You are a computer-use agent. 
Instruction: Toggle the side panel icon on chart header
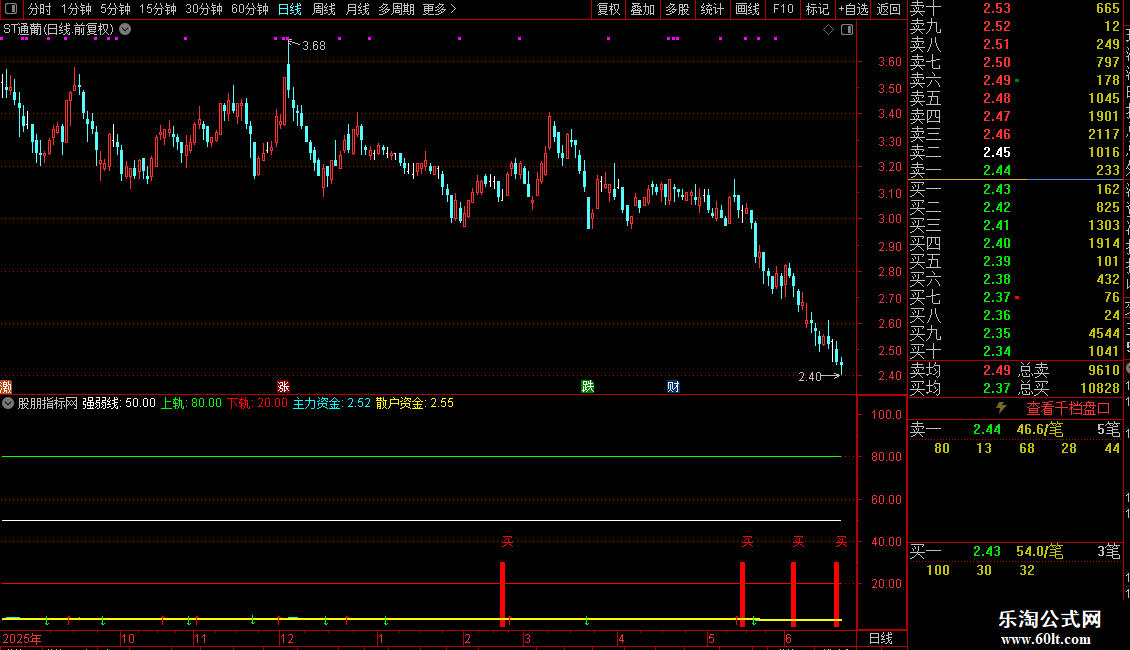(x=847, y=30)
